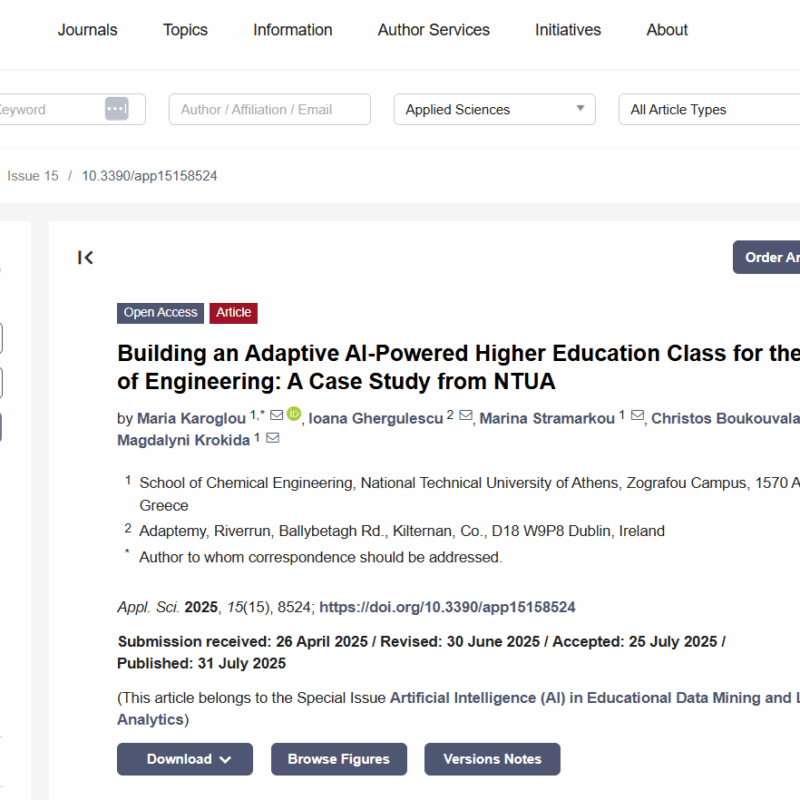800x800 pixels.
Task: Open the Initiatives menu
Action: [568, 30]
